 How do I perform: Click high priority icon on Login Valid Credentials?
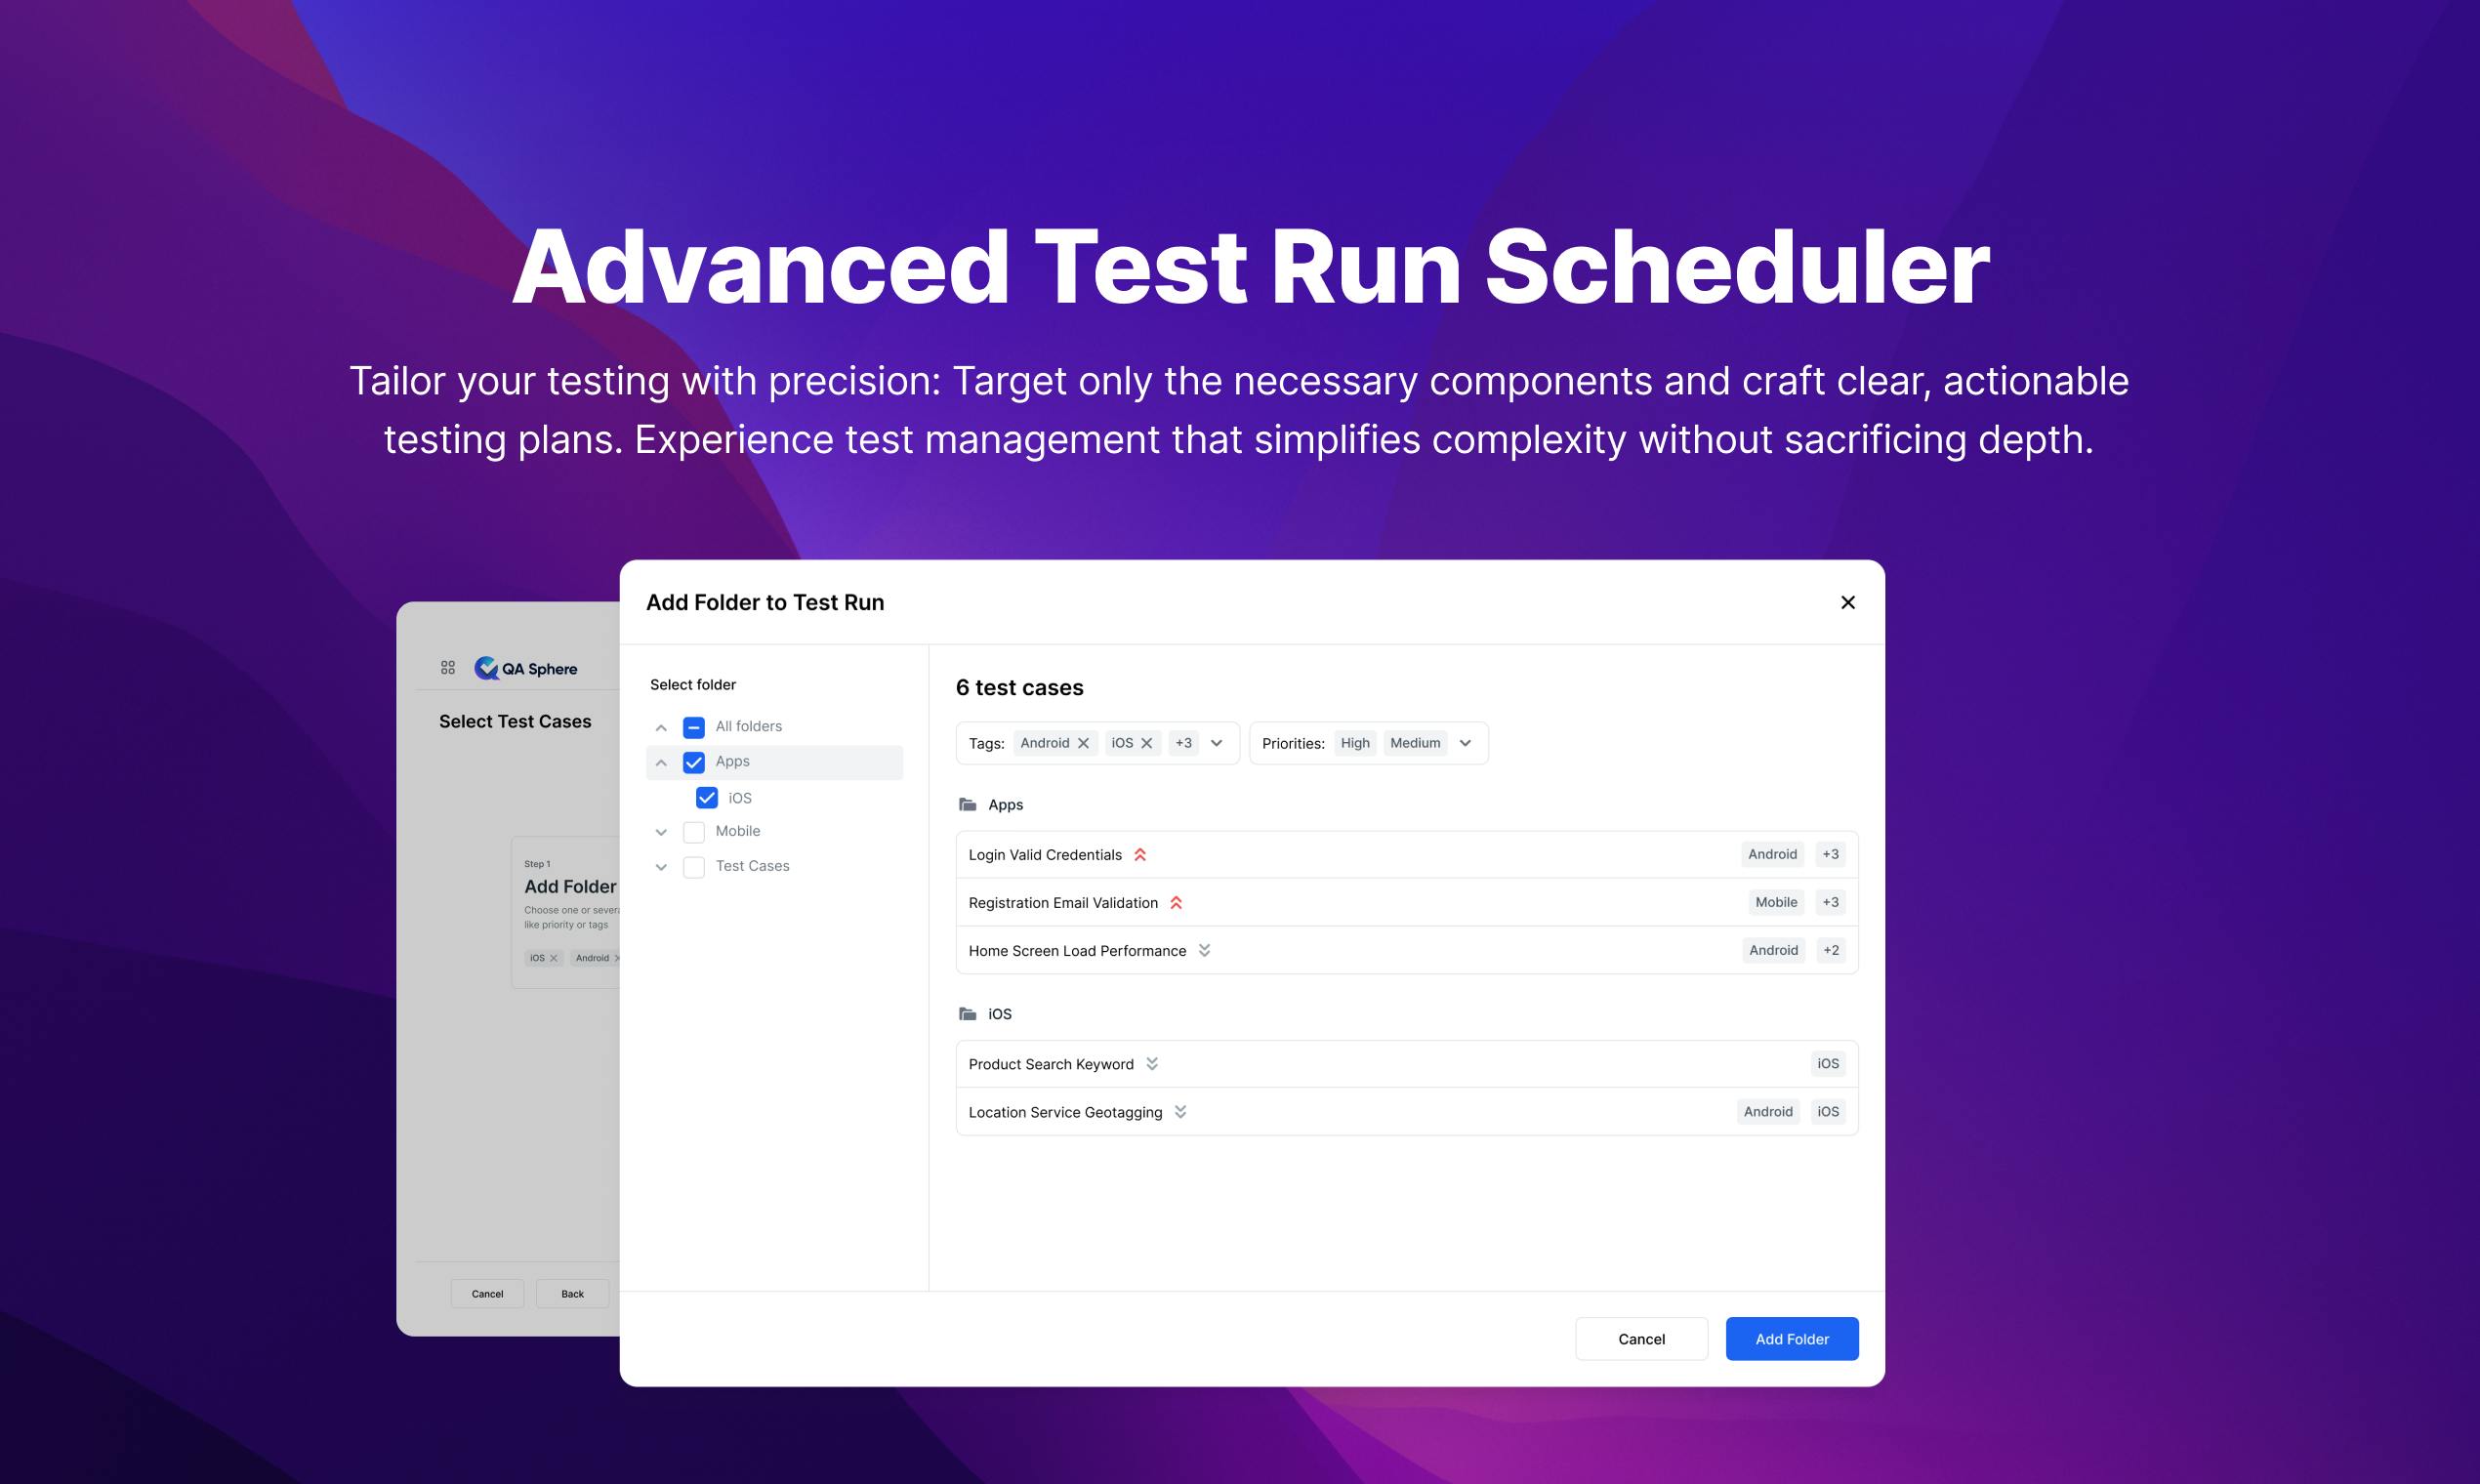click(1140, 854)
